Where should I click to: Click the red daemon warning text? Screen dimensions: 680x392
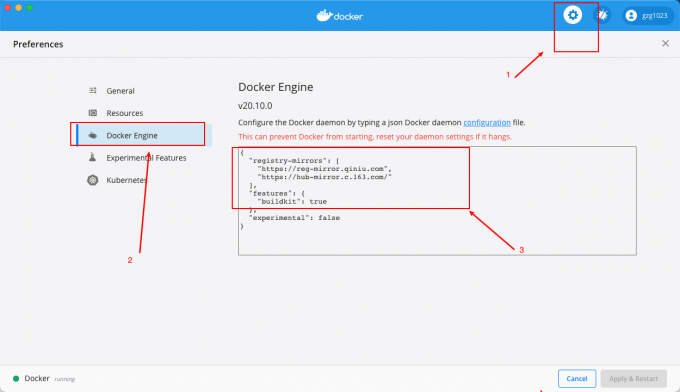click(x=375, y=137)
